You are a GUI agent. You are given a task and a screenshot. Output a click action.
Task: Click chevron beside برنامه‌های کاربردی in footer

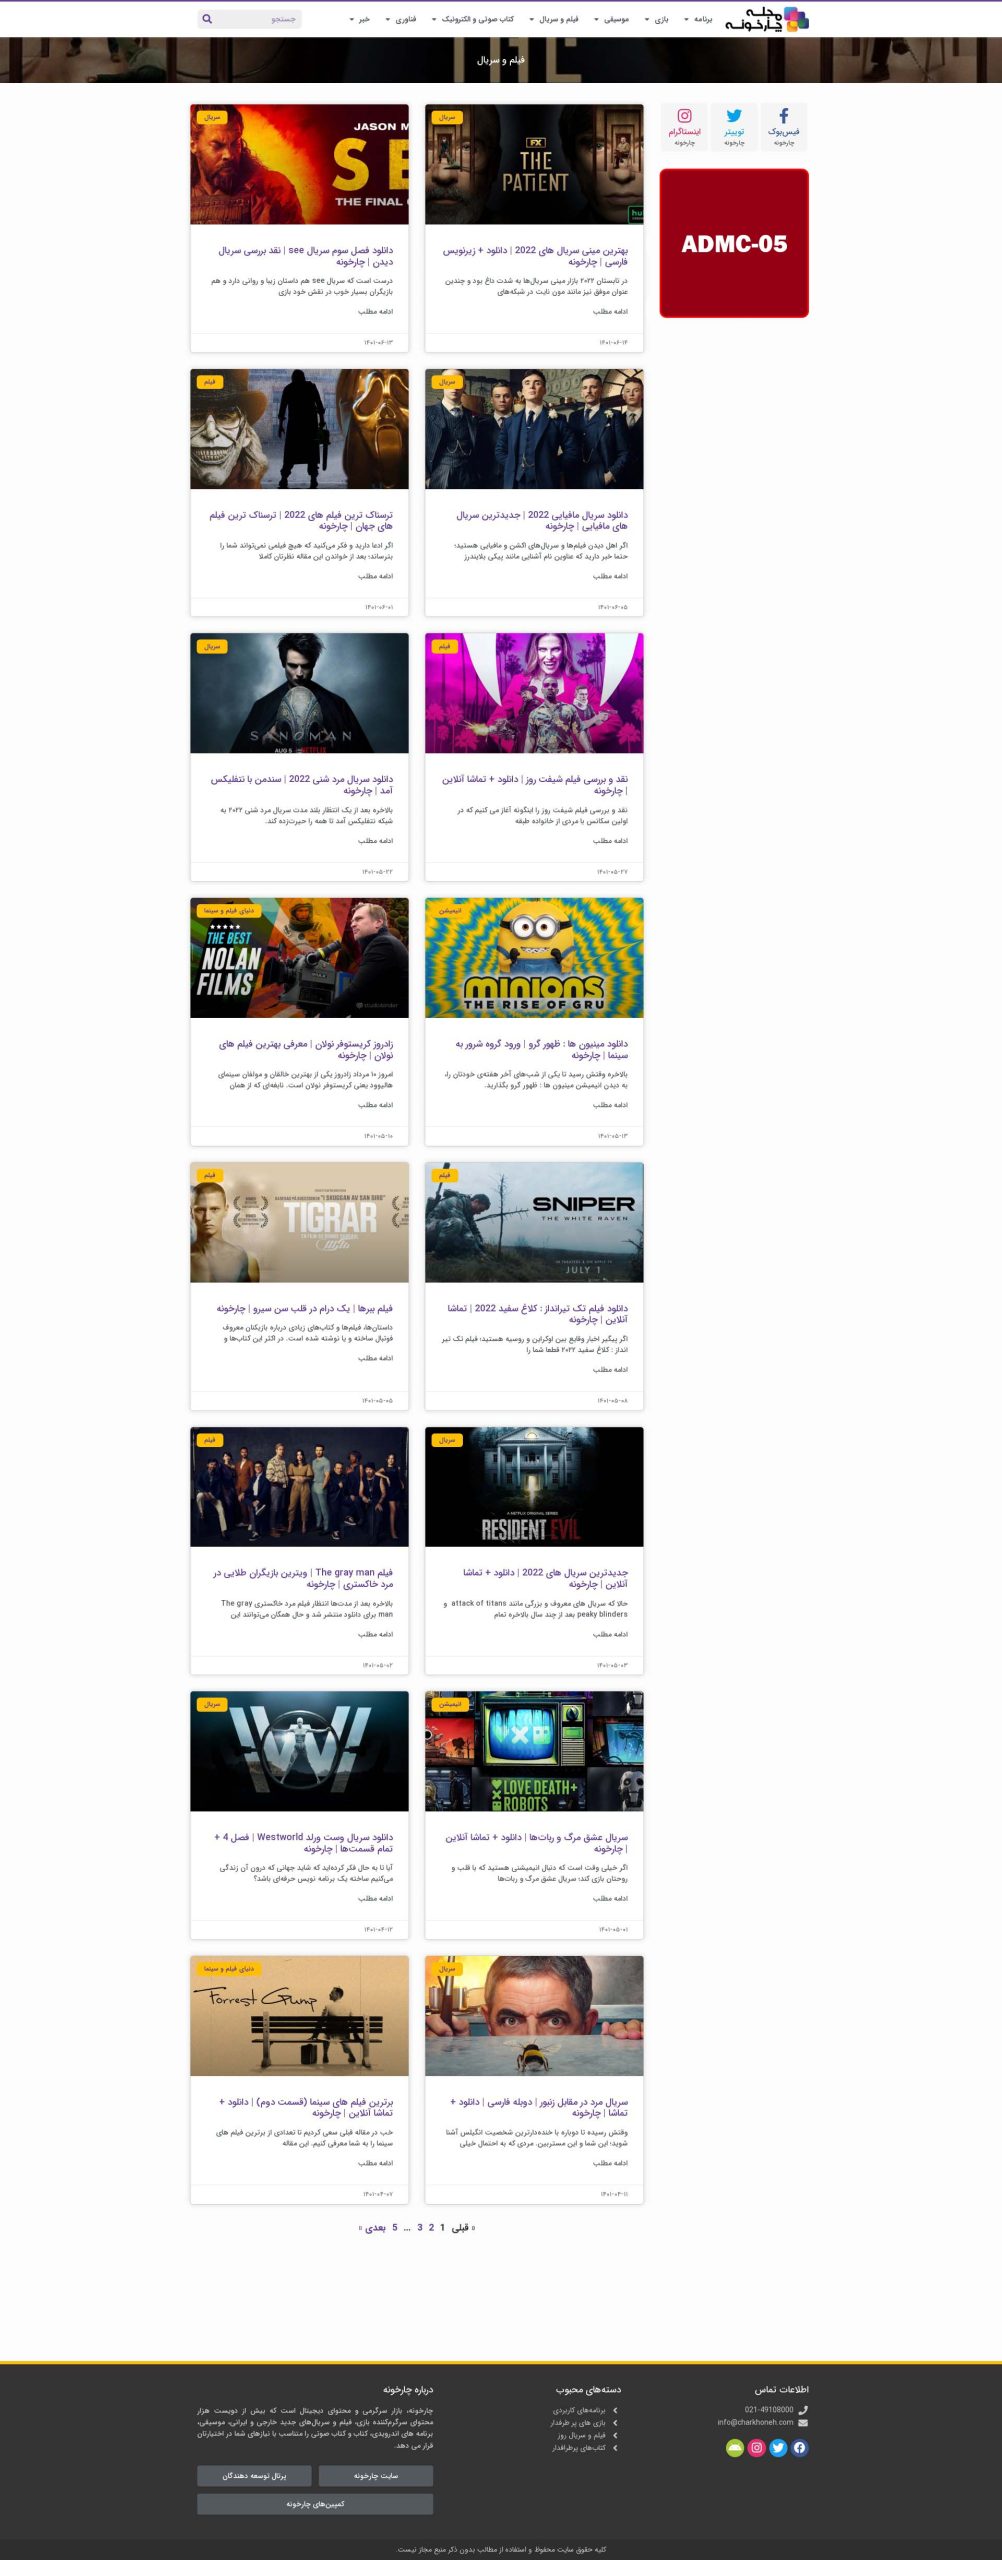pos(615,2411)
